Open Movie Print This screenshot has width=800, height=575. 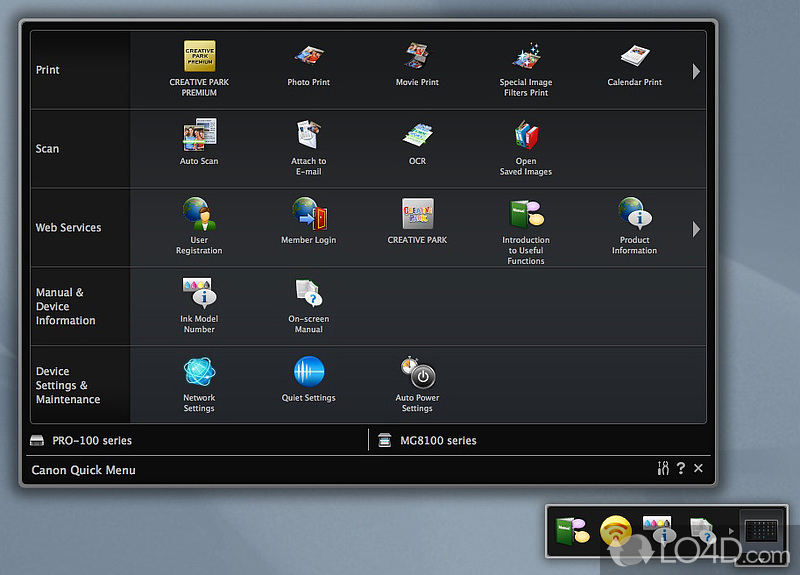click(x=417, y=57)
